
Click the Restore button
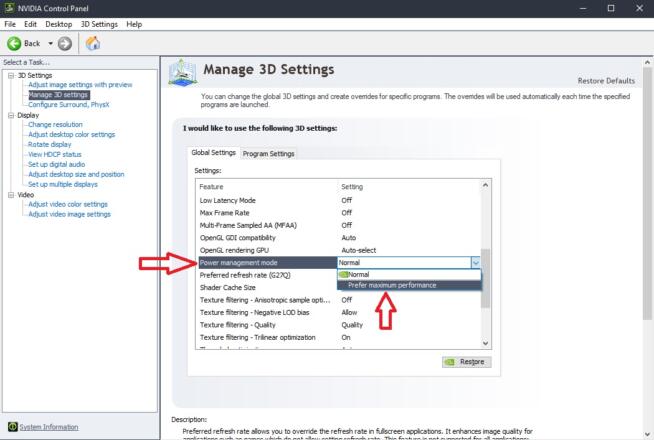coord(467,362)
